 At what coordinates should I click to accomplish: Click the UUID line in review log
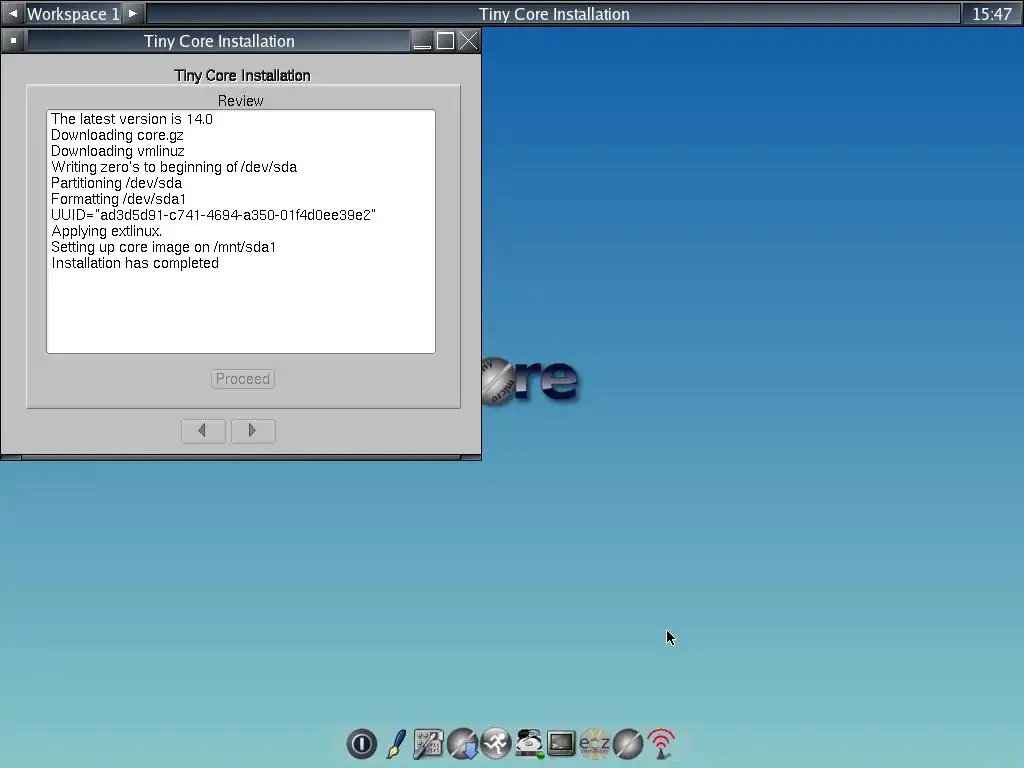pos(214,215)
